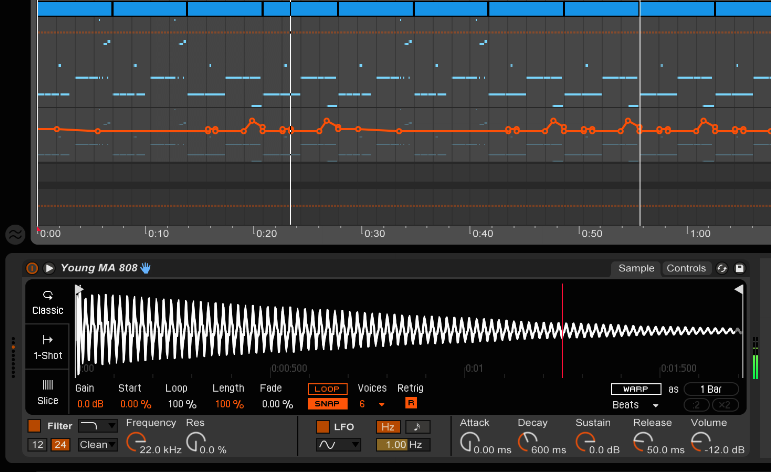This screenshot has height=472, width=771.
Task: Select Classic playback mode
Action: (x=48, y=302)
